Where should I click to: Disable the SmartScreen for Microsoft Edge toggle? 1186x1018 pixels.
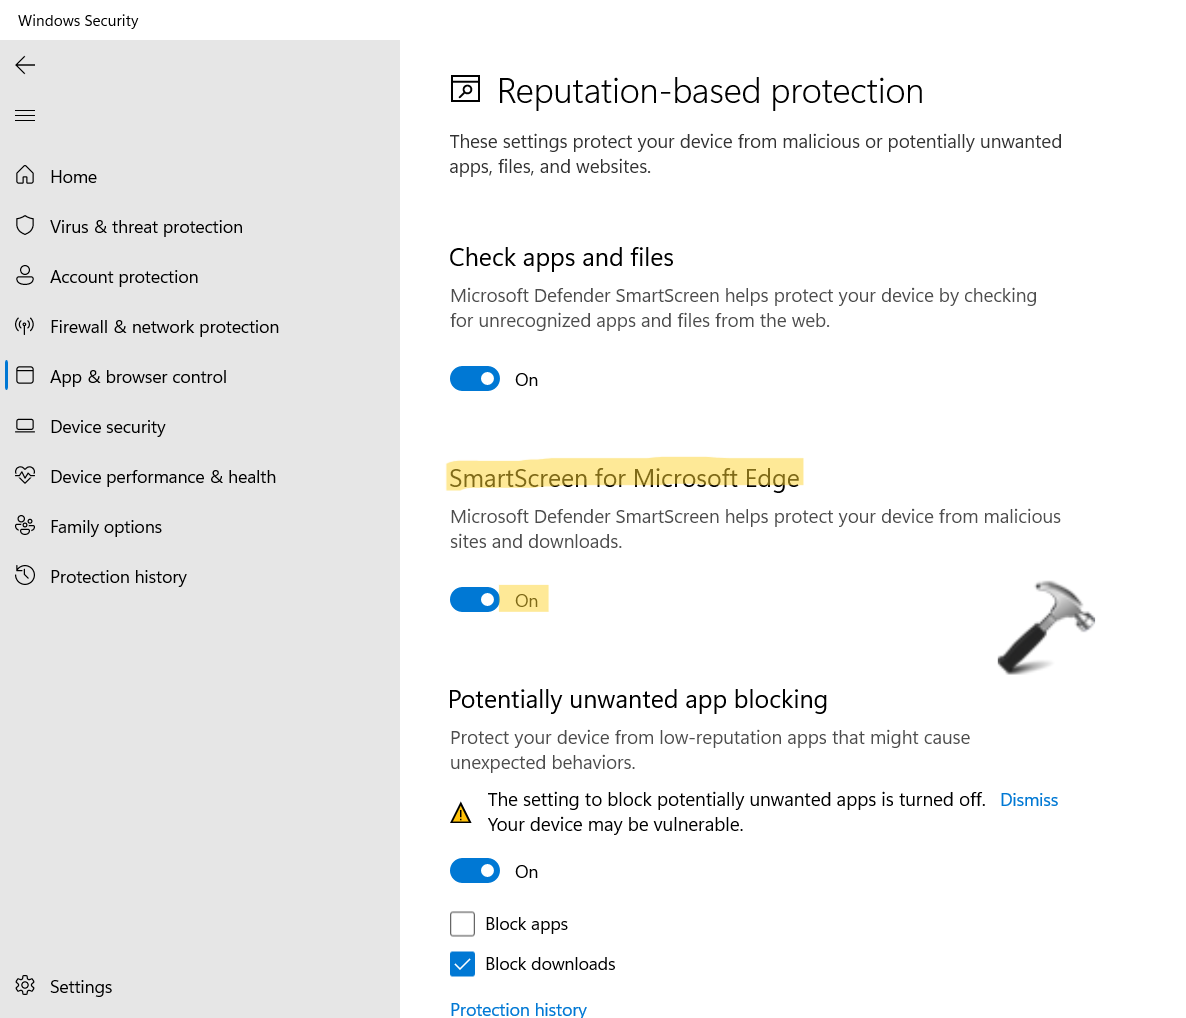tap(475, 600)
